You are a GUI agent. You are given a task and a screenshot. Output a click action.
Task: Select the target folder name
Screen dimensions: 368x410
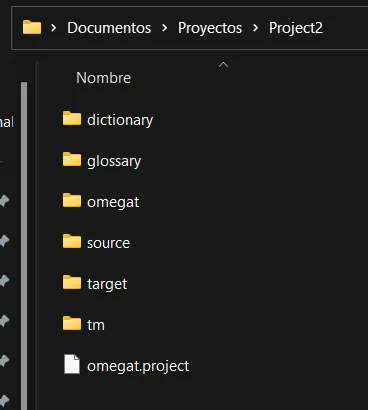click(x=107, y=284)
